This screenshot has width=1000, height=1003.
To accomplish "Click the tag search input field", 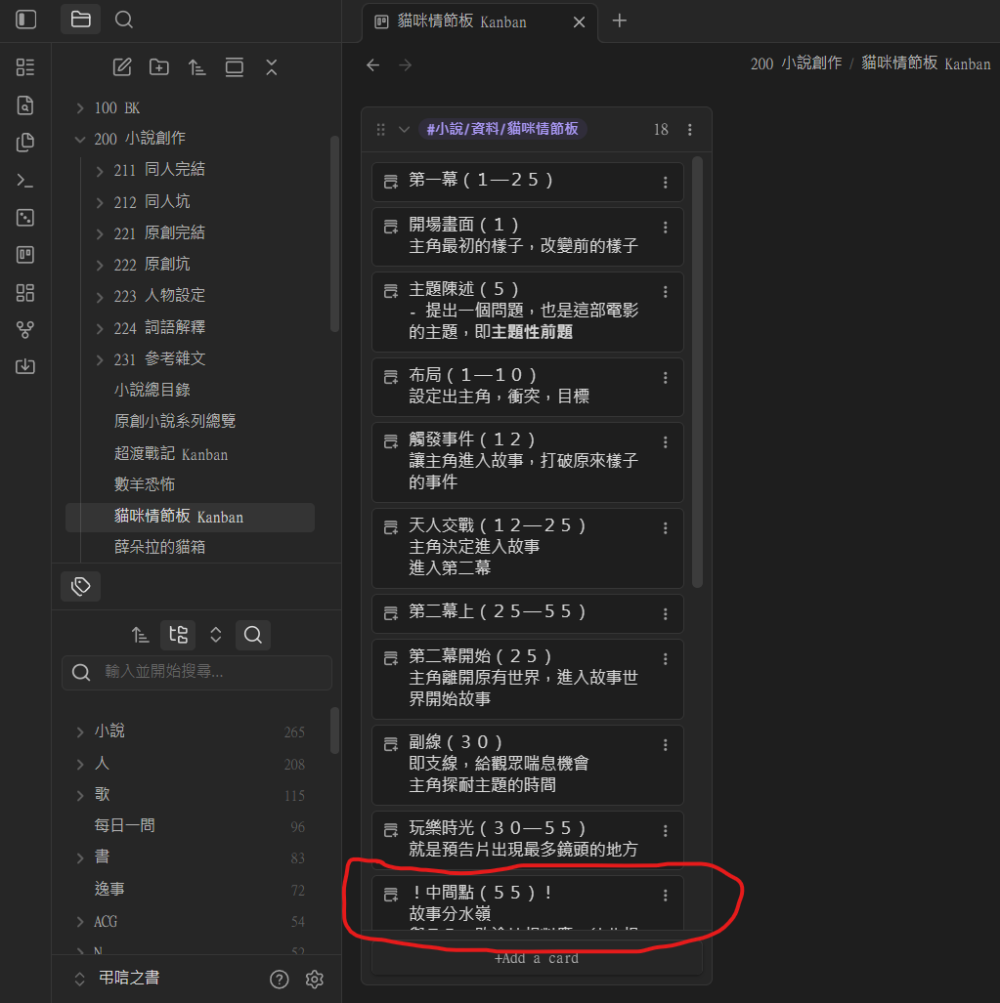I will [x=197, y=672].
